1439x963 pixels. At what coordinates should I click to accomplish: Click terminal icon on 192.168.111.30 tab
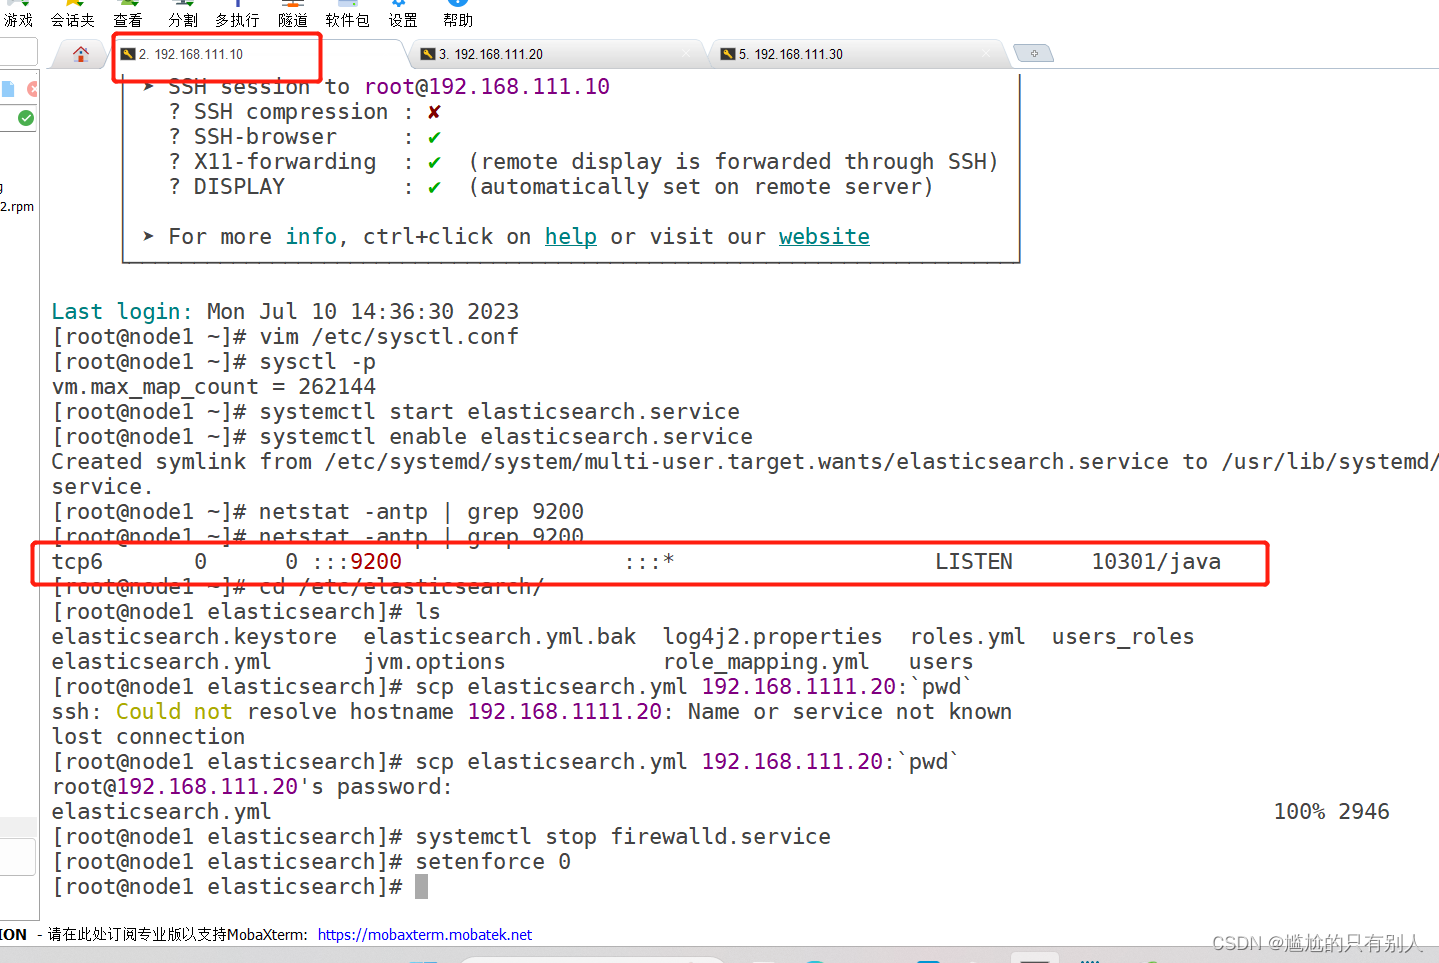coord(728,54)
